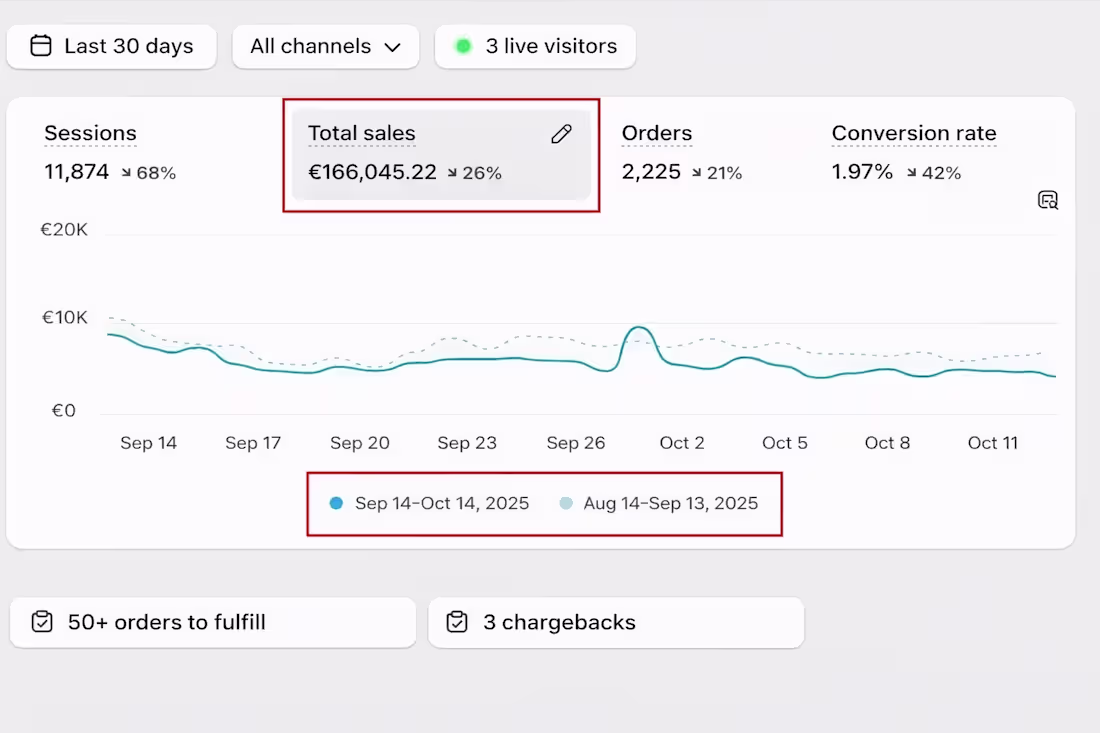1100x733 pixels.
Task: Switch to the Conversion rate metric
Action: pyautogui.click(x=913, y=134)
